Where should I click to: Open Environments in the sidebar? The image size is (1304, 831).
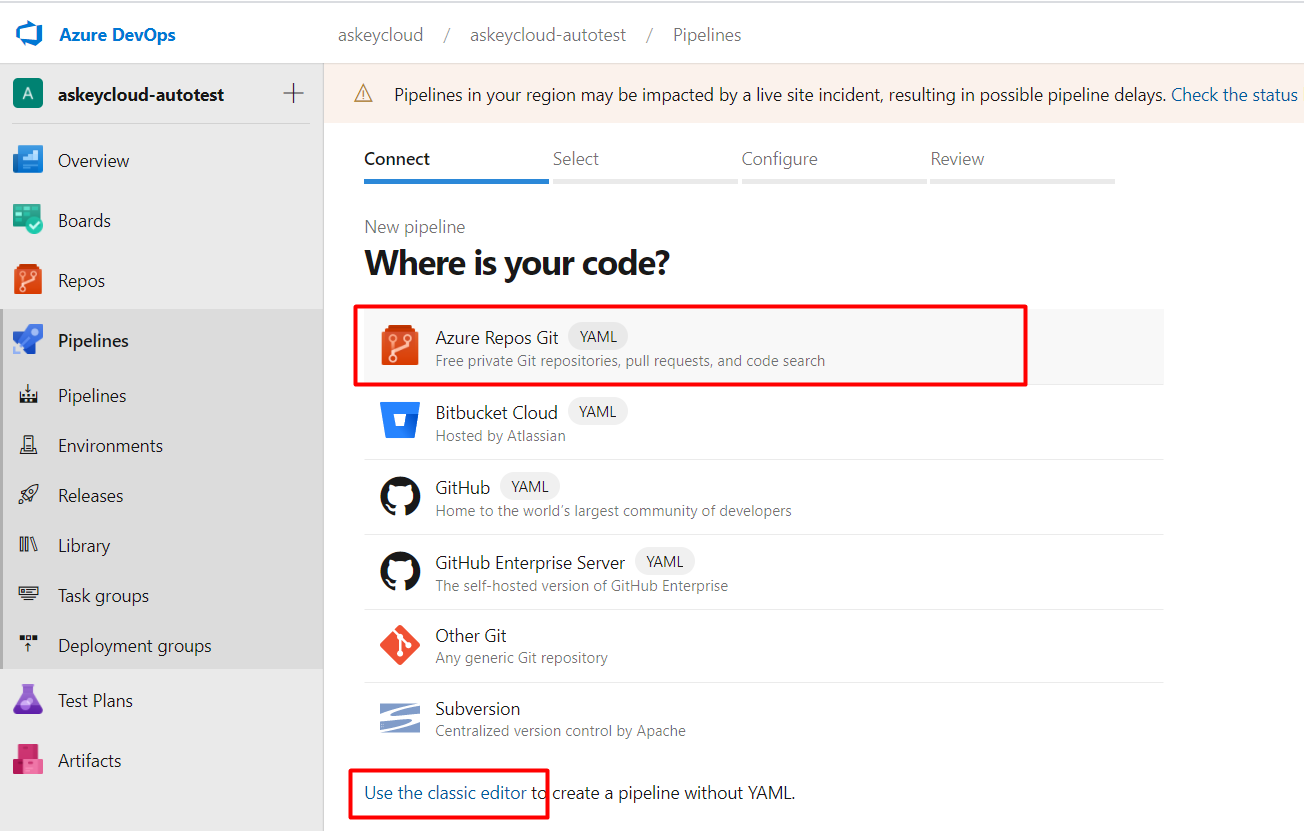[x=162, y=445]
